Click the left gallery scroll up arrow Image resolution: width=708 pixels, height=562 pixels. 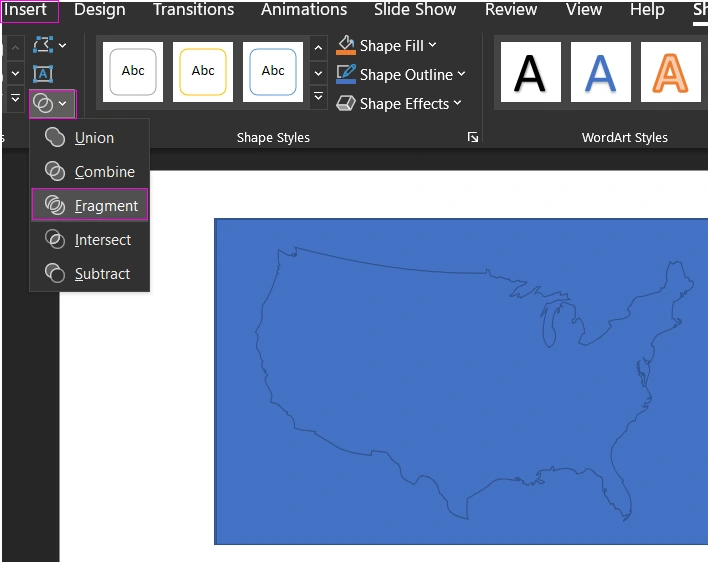(x=15, y=48)
